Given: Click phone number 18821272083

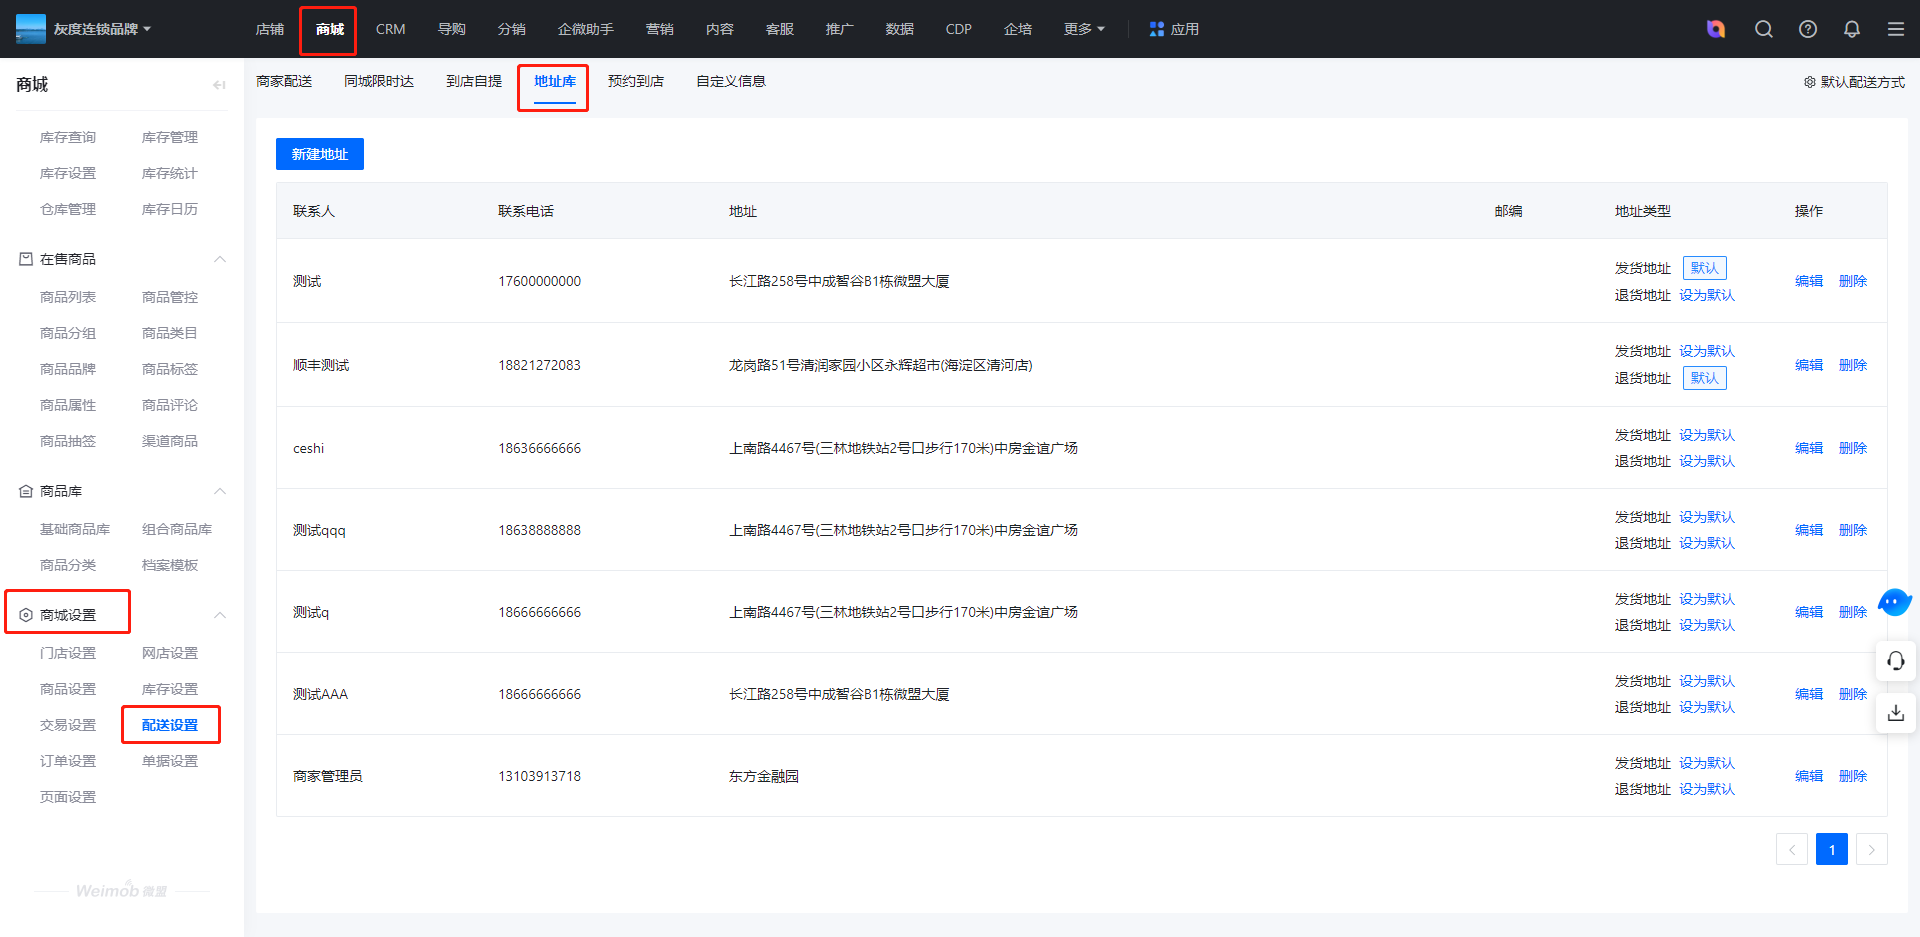Looking at the screenshot, I should coord(539,365).
